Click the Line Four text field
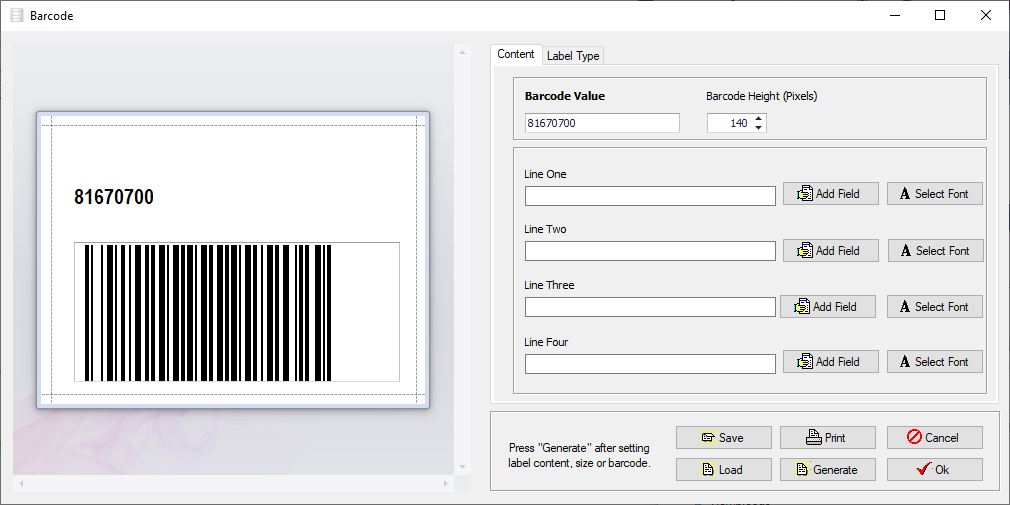Viewport: 1010px width, 505px height. click(x=650, y=364)
